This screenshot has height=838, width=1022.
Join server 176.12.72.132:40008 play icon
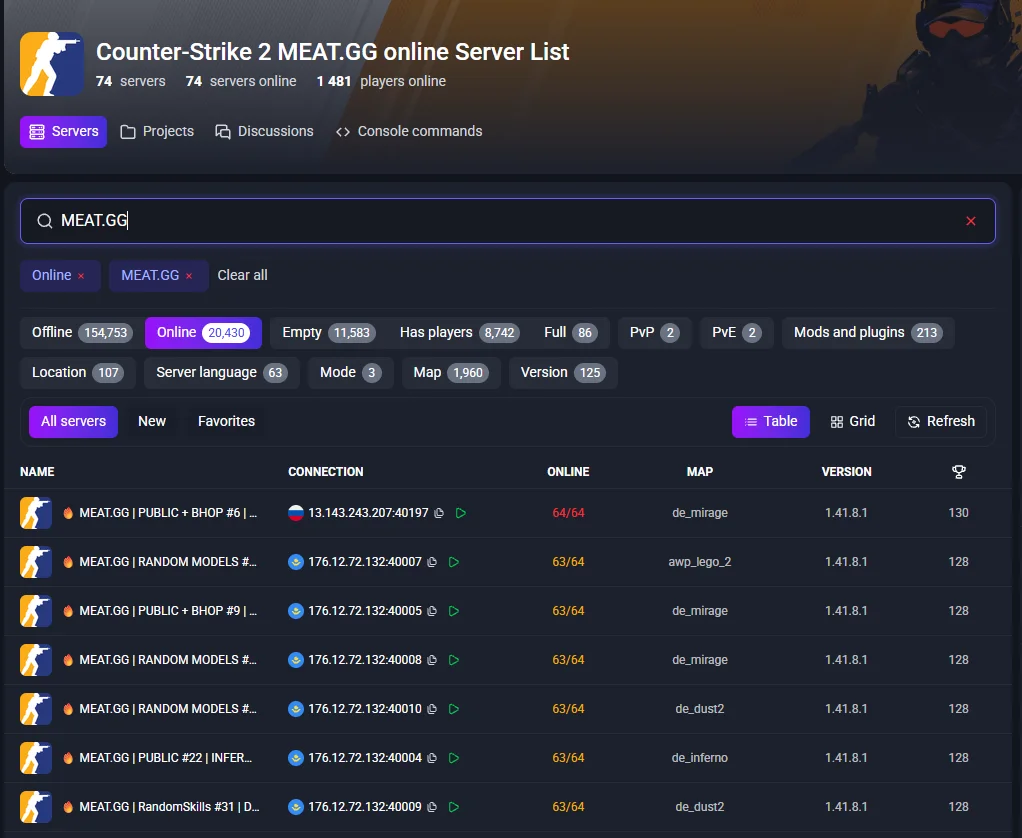pyautogui.click(x=454, y=660)
